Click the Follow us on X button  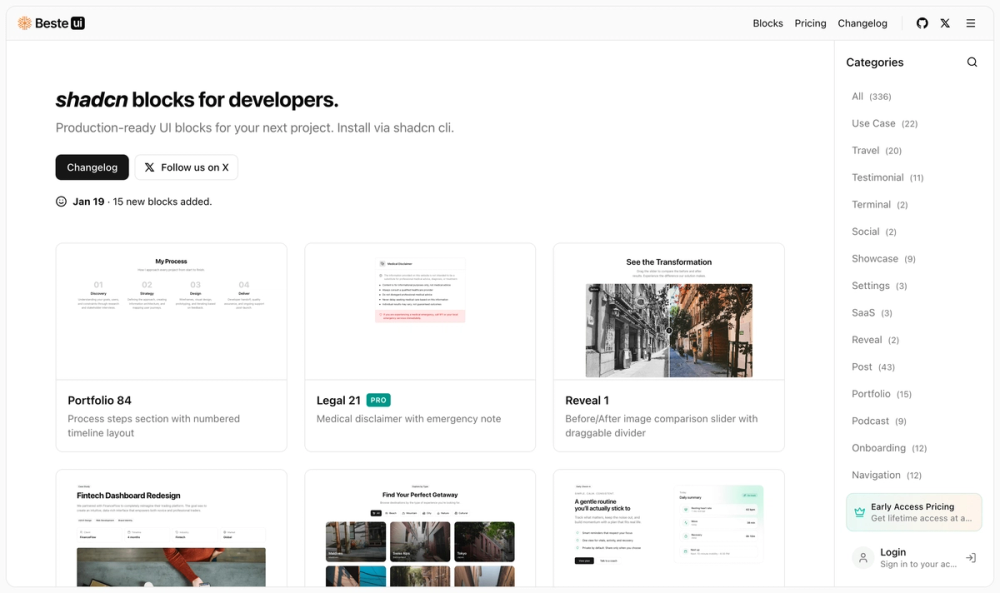(x=187, y=167)
